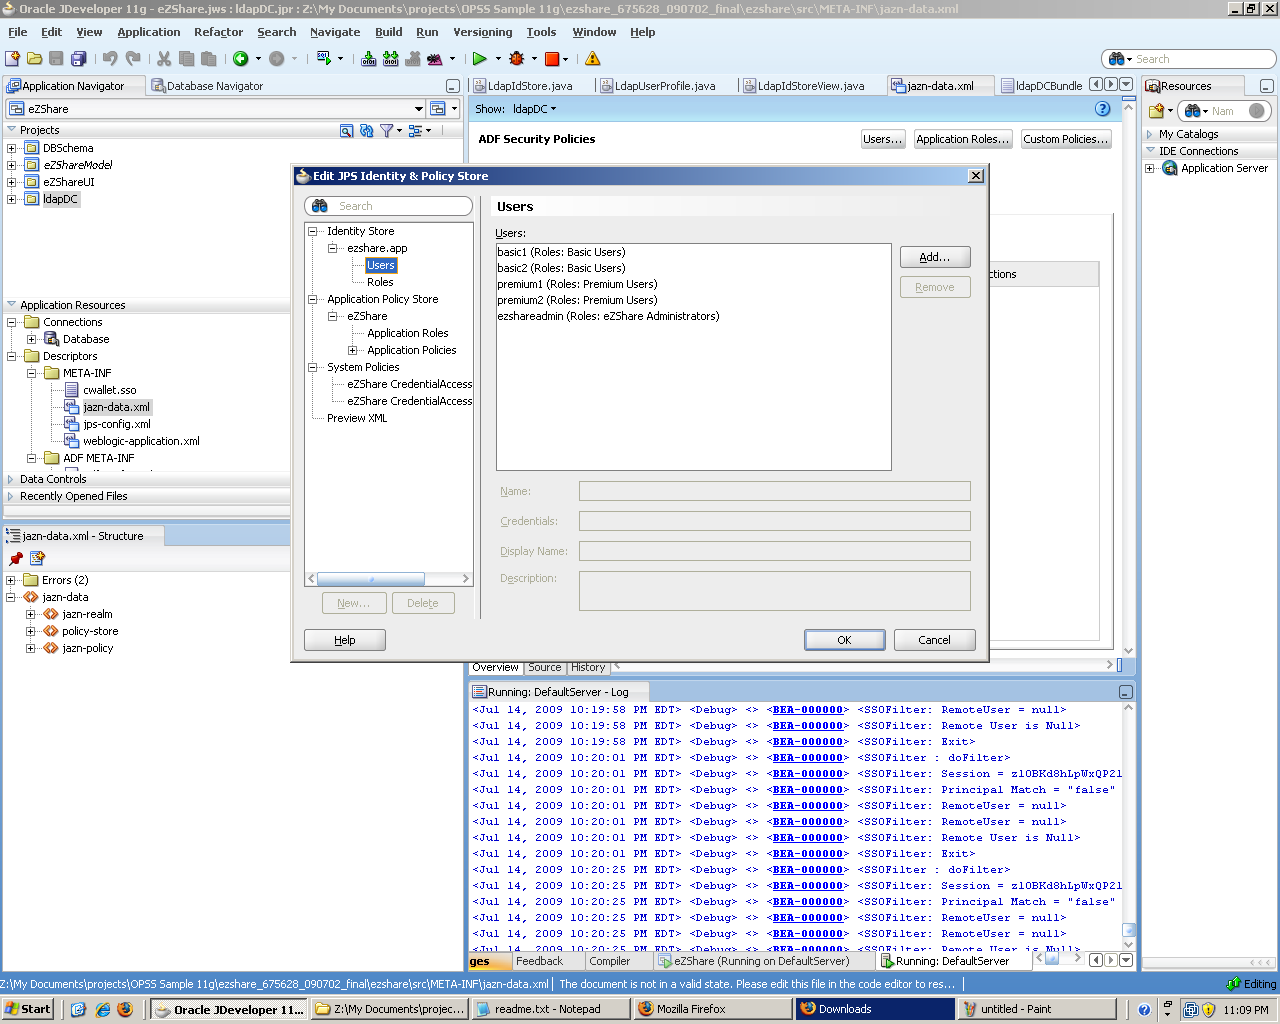Click the Debug ladybug icon
Screen dimensions: 1280x1024
click(x=517, y=59)
